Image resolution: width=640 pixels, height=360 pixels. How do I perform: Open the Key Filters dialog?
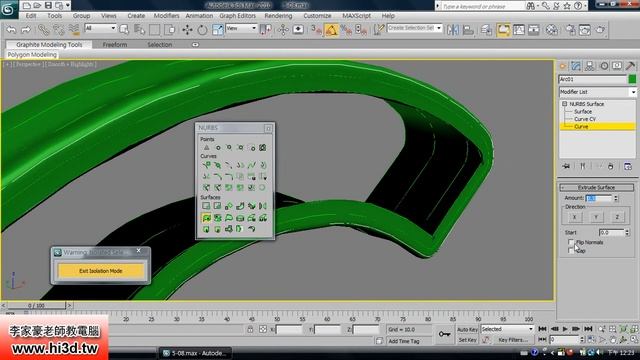click(513, 340)
